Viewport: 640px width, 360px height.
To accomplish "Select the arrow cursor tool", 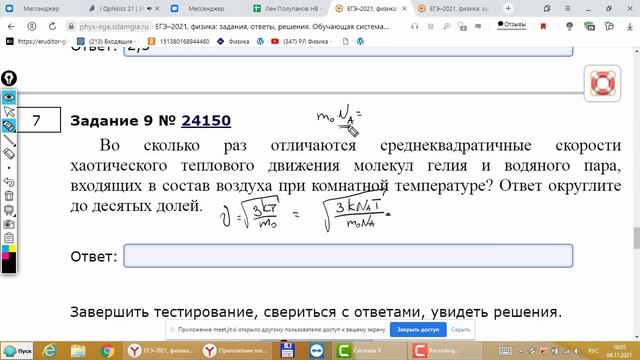I will [9, 112].
